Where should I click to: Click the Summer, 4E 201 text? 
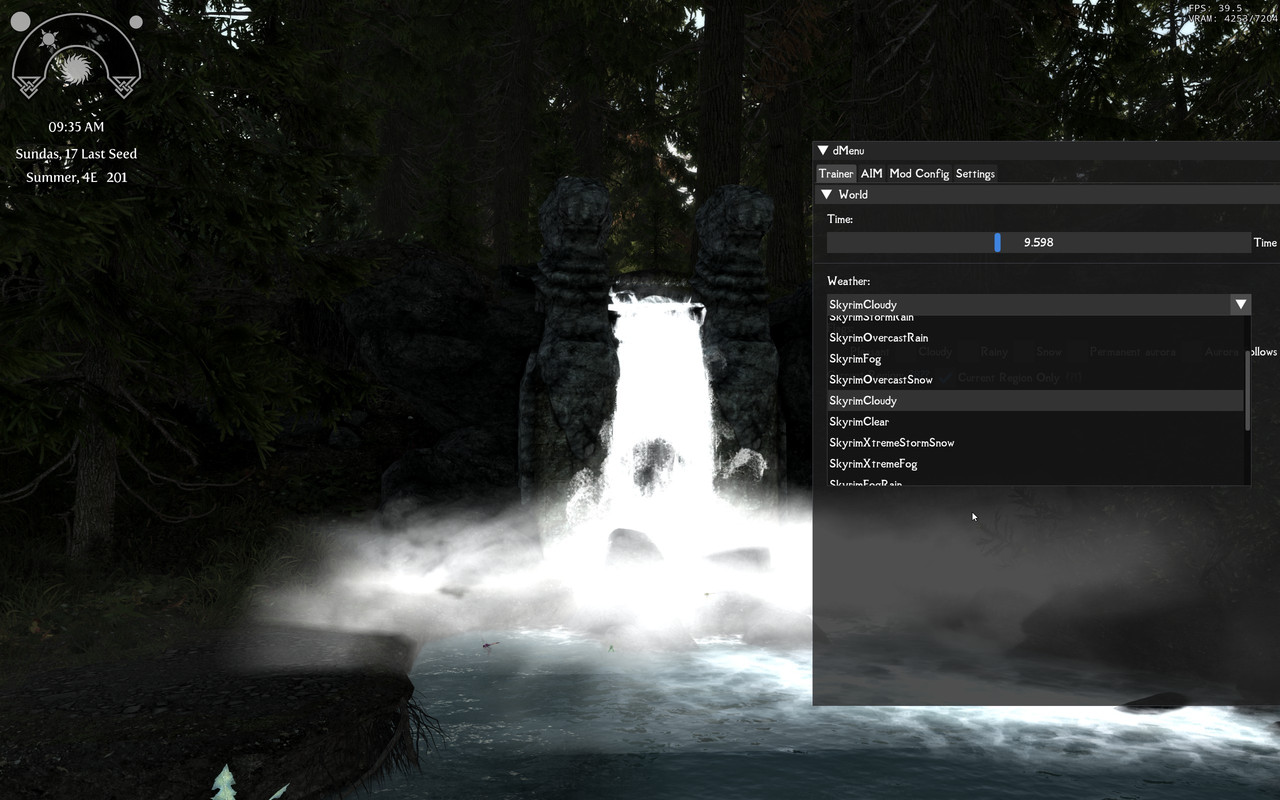coord(76,178)
